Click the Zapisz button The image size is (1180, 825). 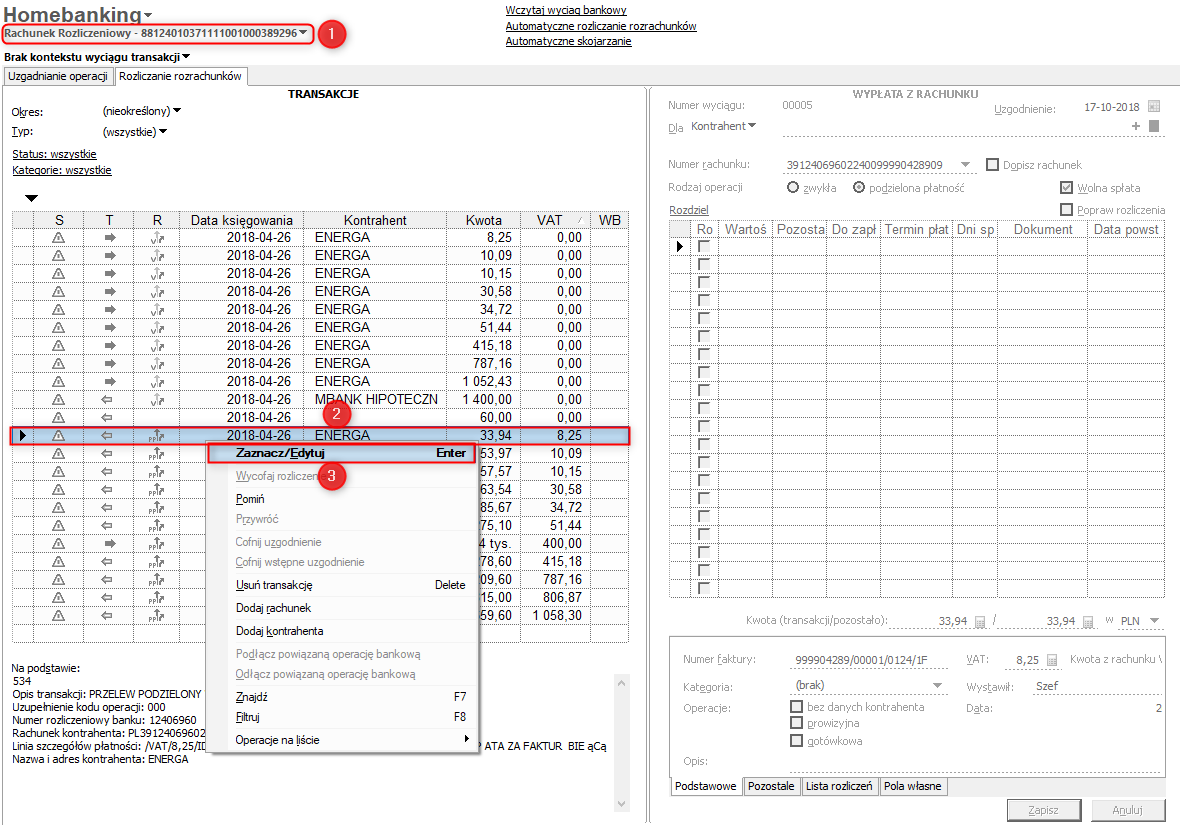pyautogui.click(x=1043, y=810)
